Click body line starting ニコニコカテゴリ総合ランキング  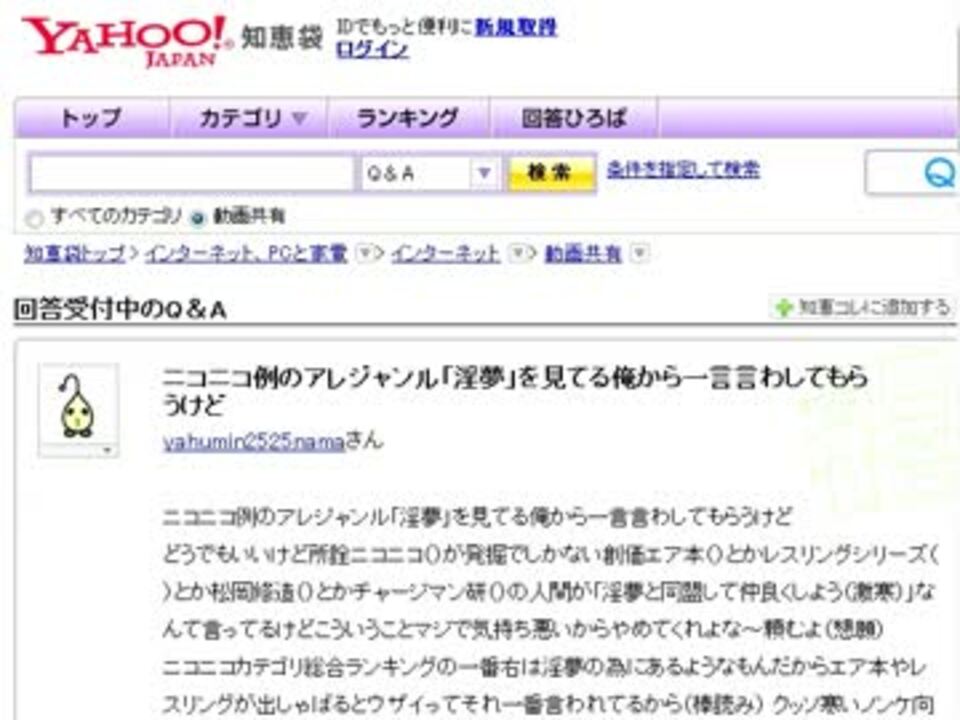click(544, 667)
